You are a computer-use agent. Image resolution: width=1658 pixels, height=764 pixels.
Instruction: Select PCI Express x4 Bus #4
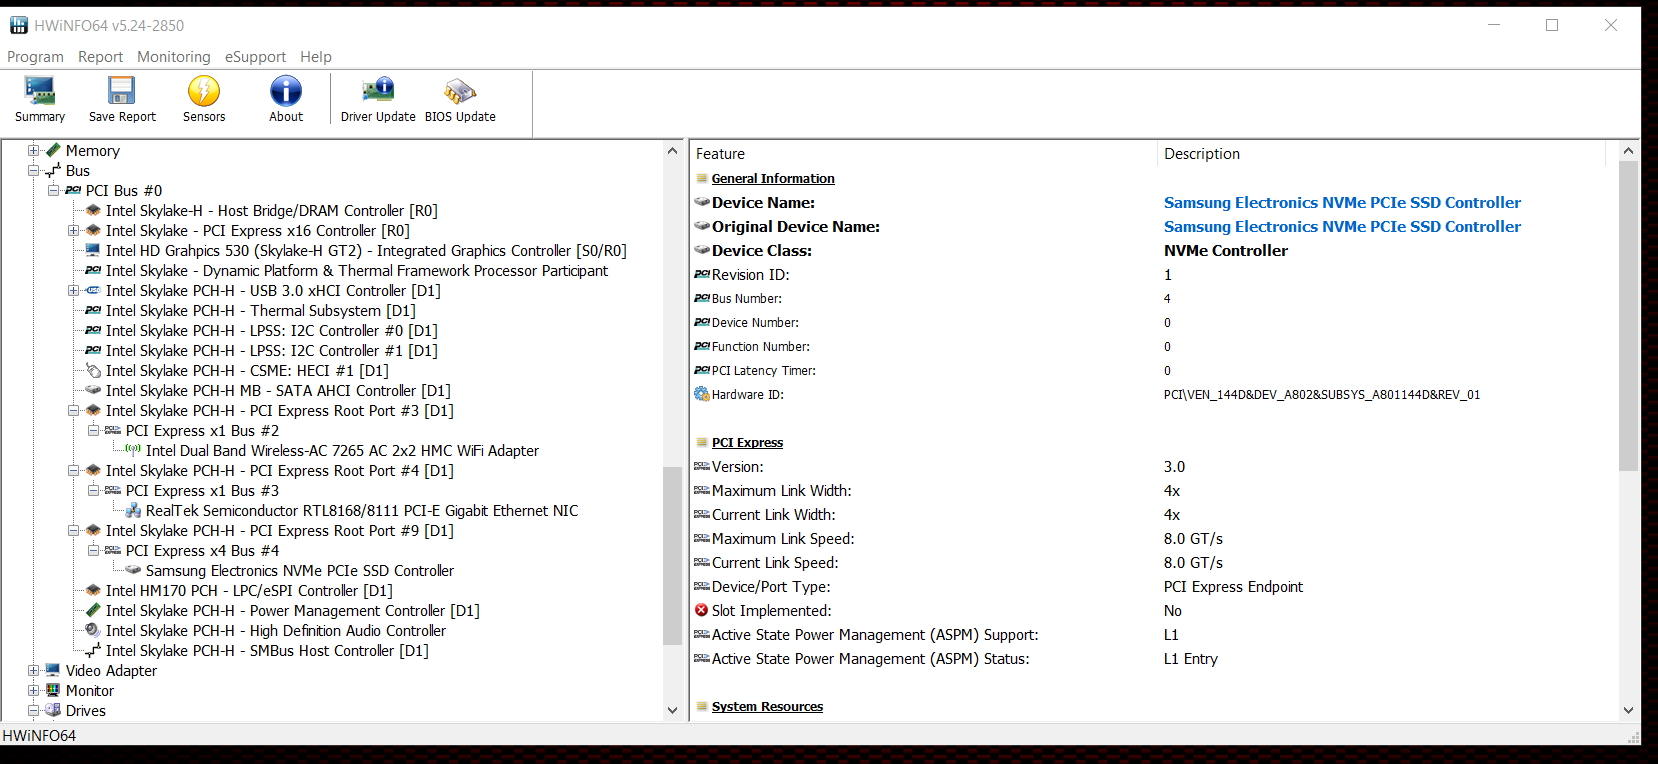(202, 550)
